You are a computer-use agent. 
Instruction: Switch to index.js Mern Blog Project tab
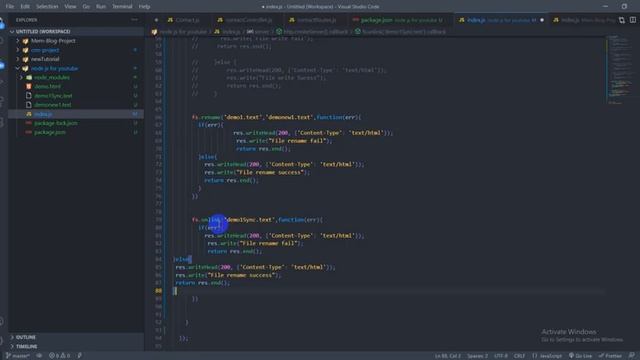pos(584,20)
